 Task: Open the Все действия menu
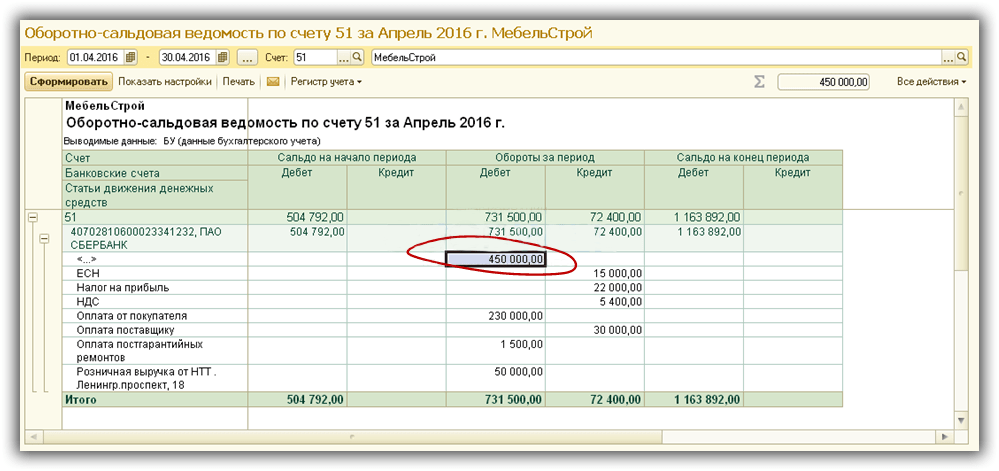click(931, 82)
